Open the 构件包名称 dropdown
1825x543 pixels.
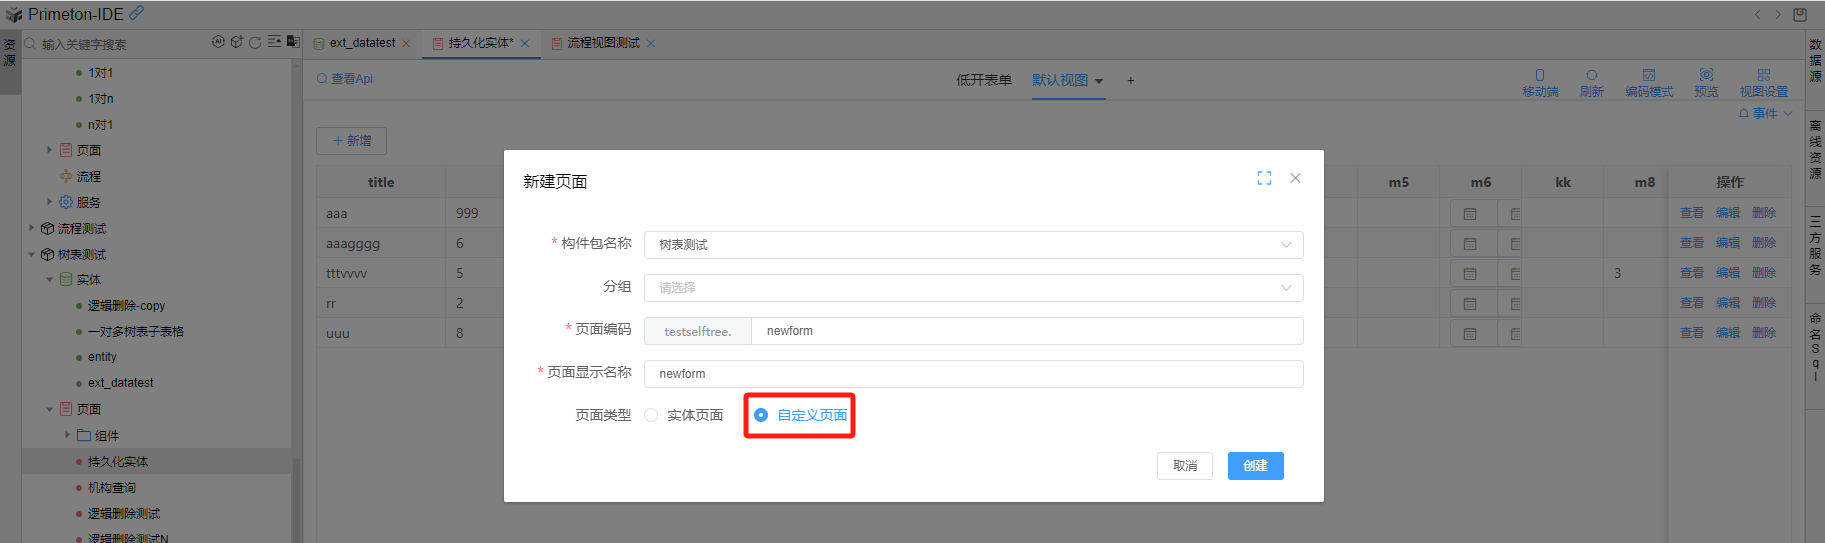click(973, 245)
